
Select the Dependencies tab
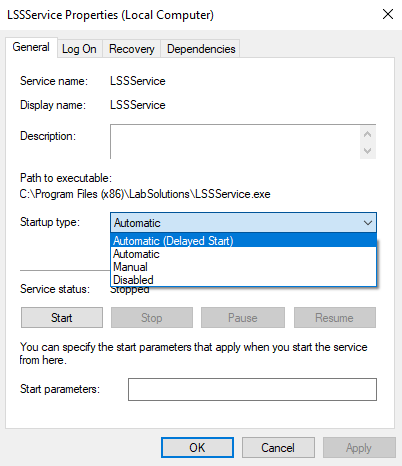(201, 49)
